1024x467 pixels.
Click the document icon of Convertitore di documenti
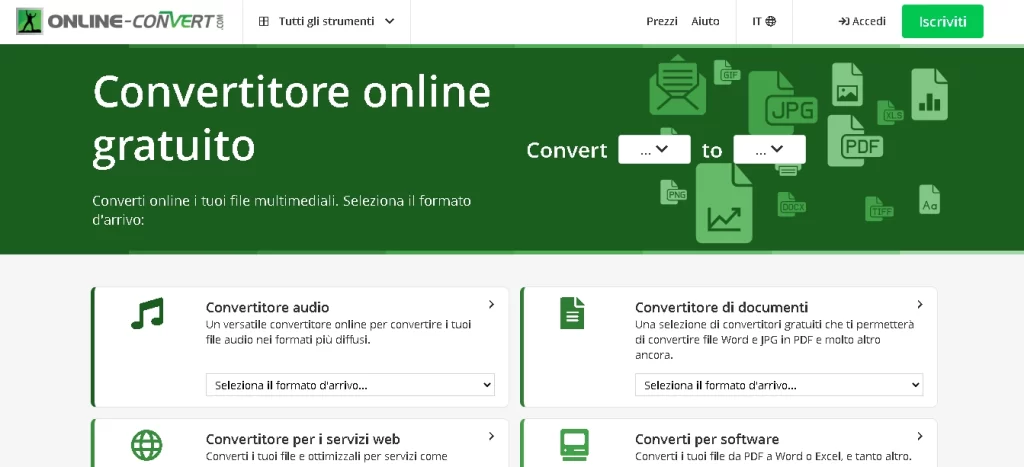coord(572,313)
